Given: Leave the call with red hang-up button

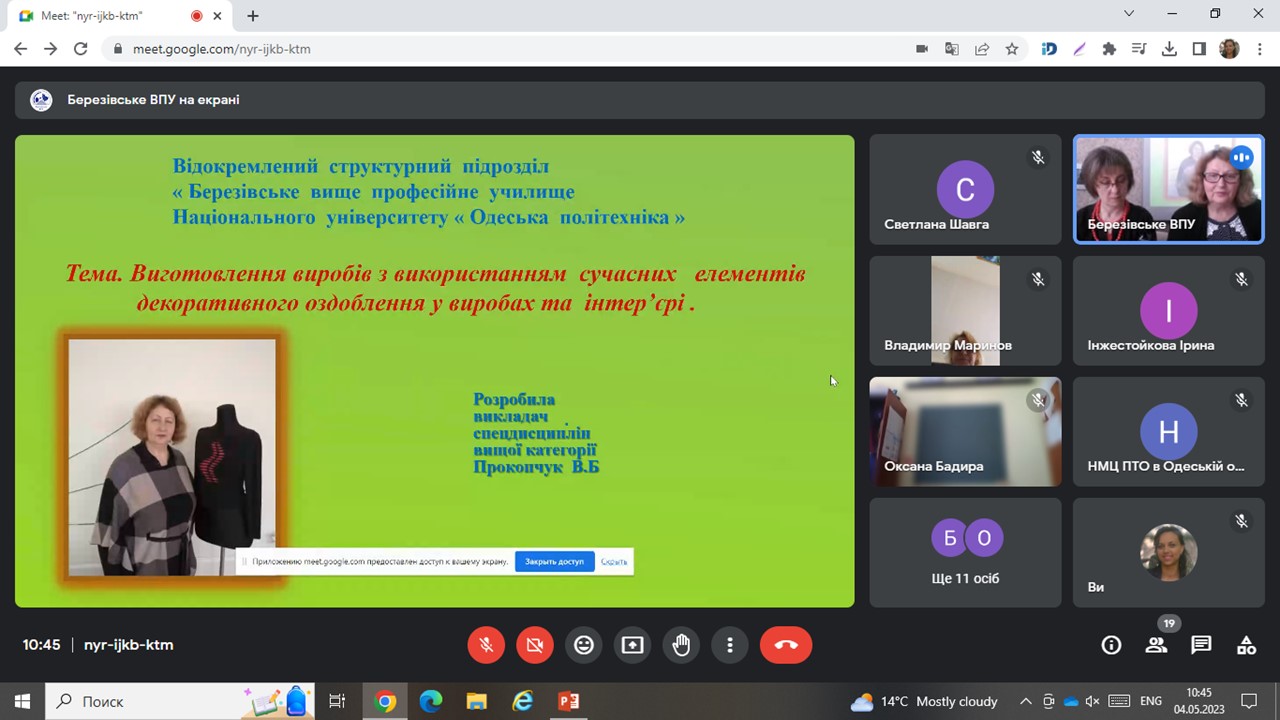Looking at the screenshot, I should (x=785, y=645).
